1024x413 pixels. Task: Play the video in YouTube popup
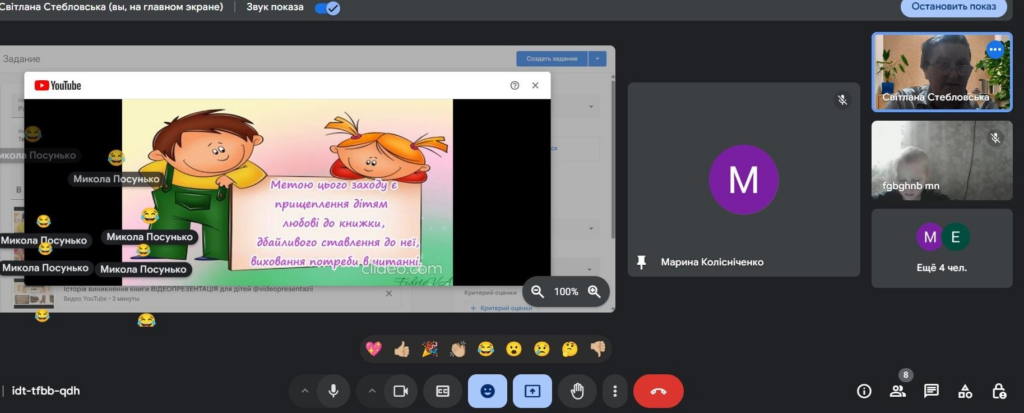pos(287,192)
